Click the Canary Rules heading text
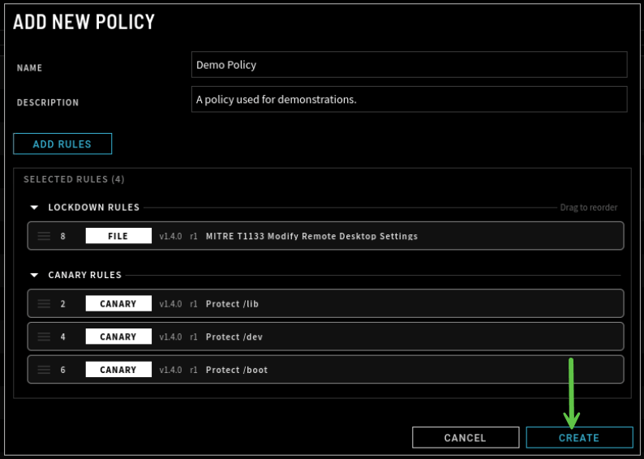This screenshot has height=459, width=644. point(85,275)
